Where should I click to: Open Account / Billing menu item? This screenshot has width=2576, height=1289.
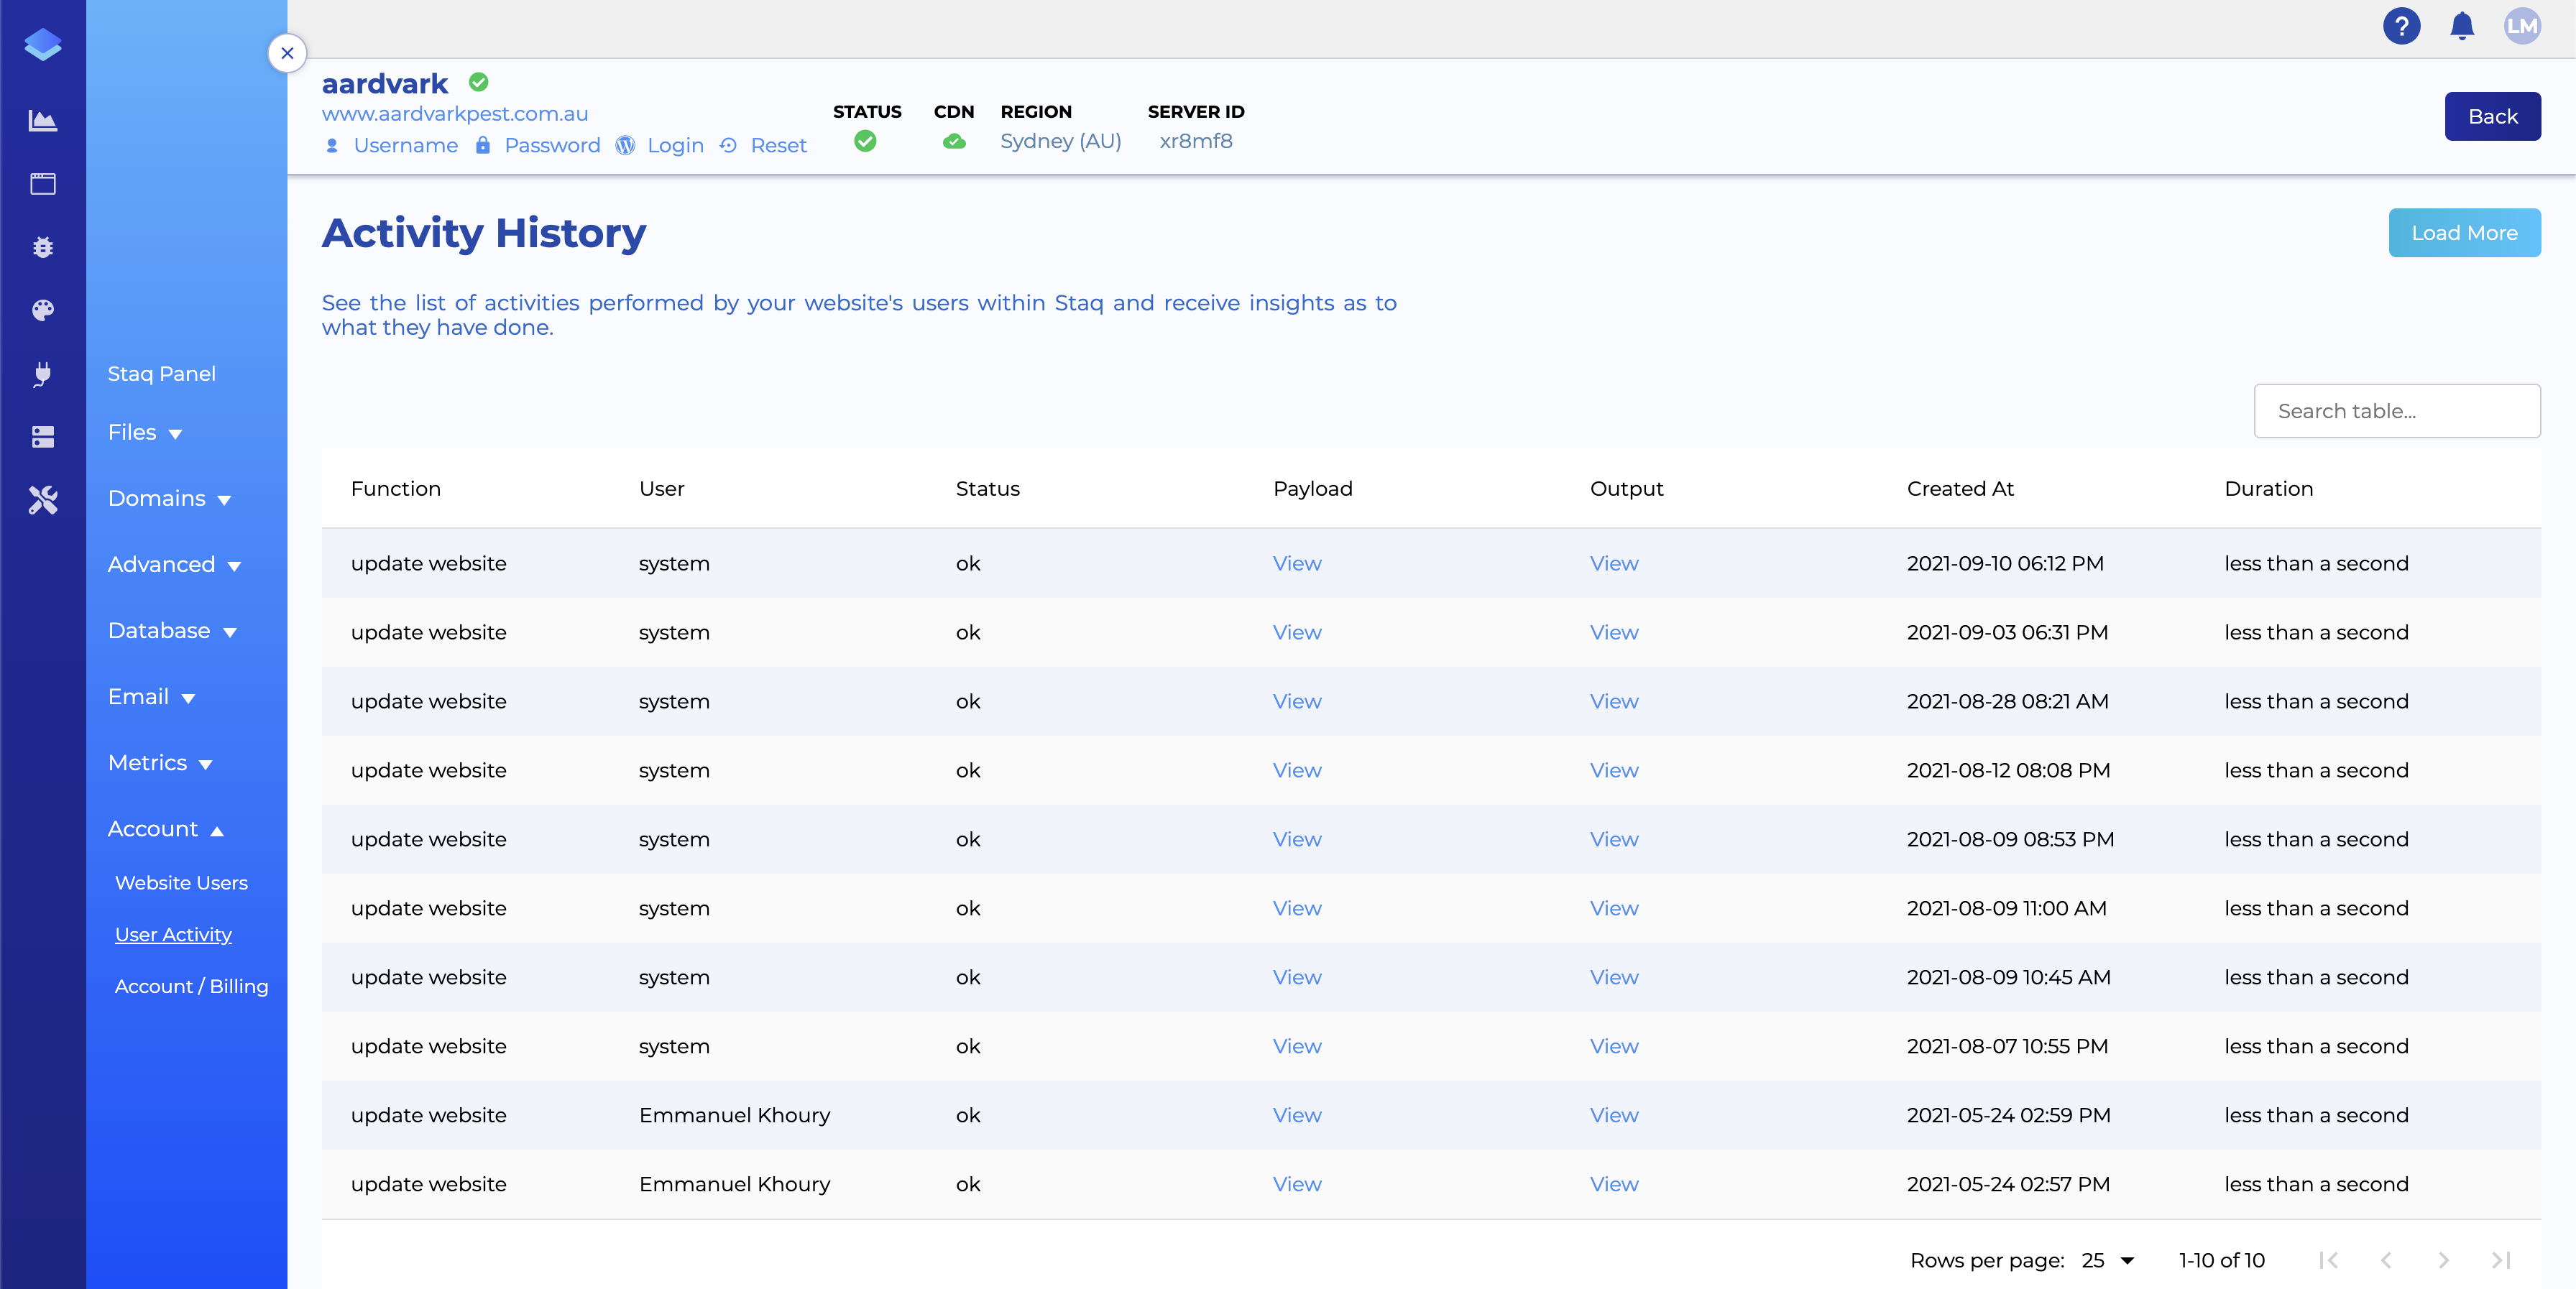[191, 986]
